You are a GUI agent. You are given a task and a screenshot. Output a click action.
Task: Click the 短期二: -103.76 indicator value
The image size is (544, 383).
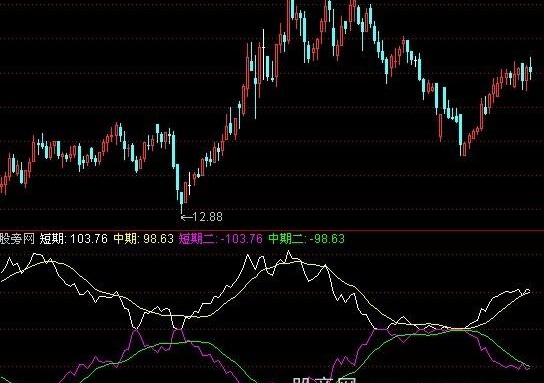click(221, 239)
